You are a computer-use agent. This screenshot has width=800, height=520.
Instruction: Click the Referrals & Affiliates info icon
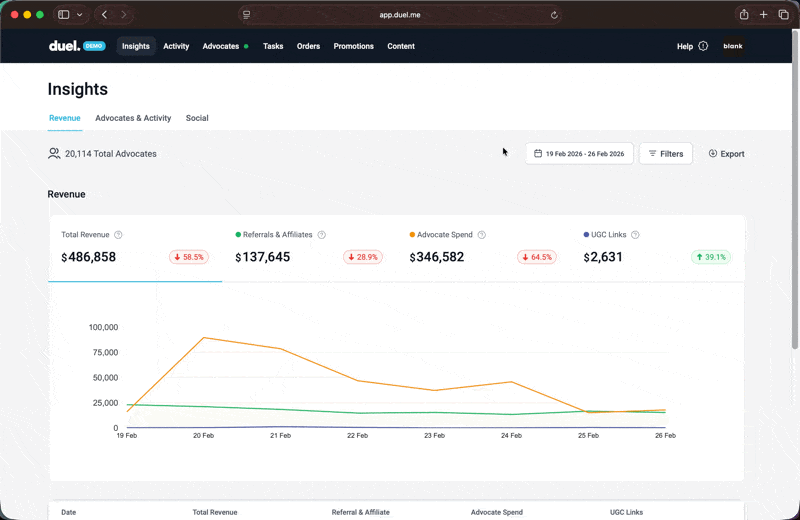(321, 235)
